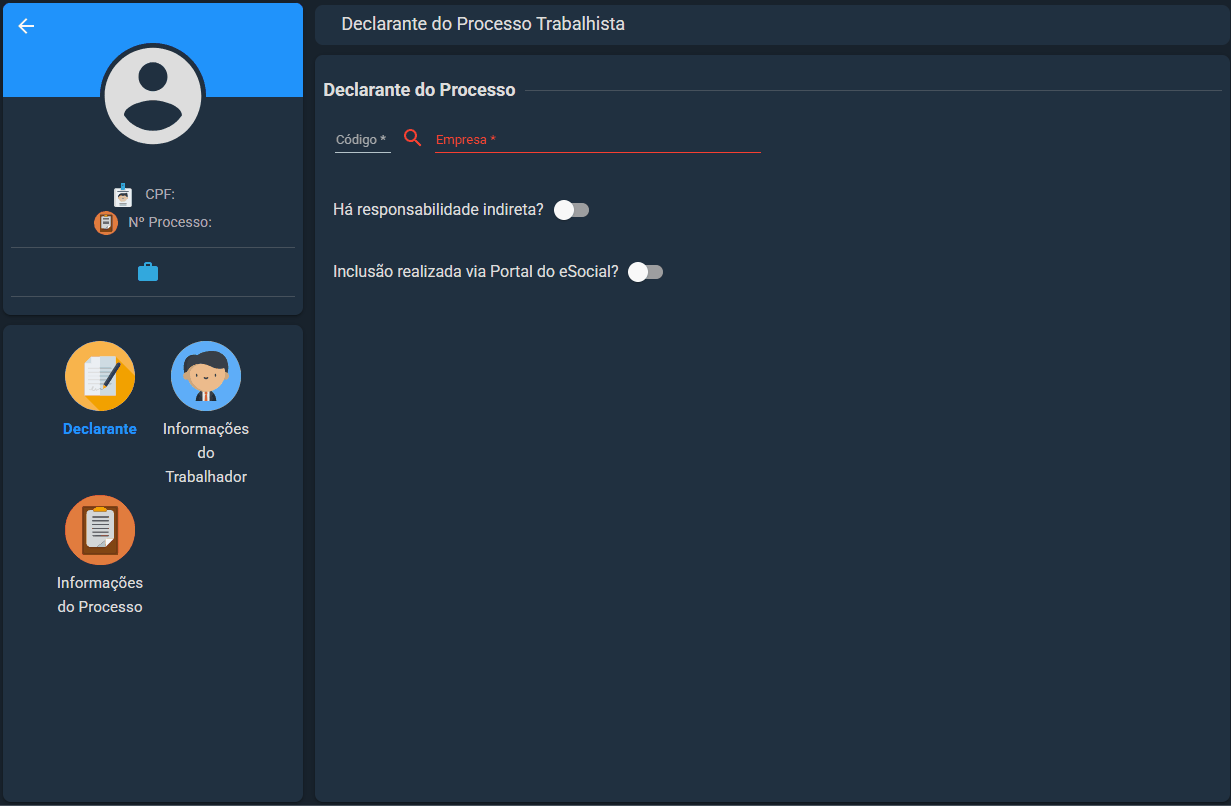Click the user avatar picture
The height and width of the screenshot is (806, 1231).
(153, 96)
